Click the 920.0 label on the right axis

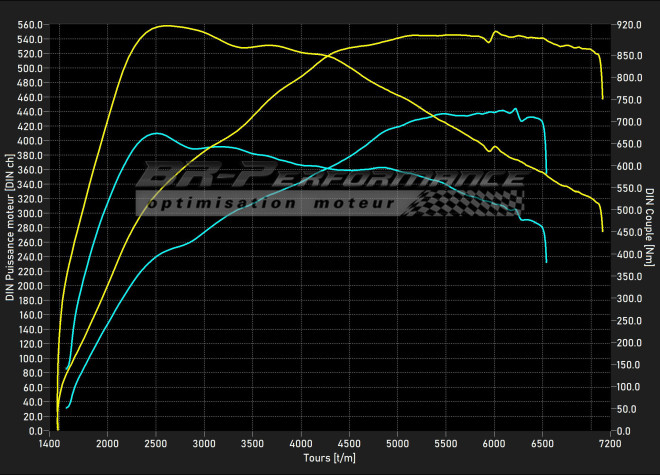(x=629, y=25)
